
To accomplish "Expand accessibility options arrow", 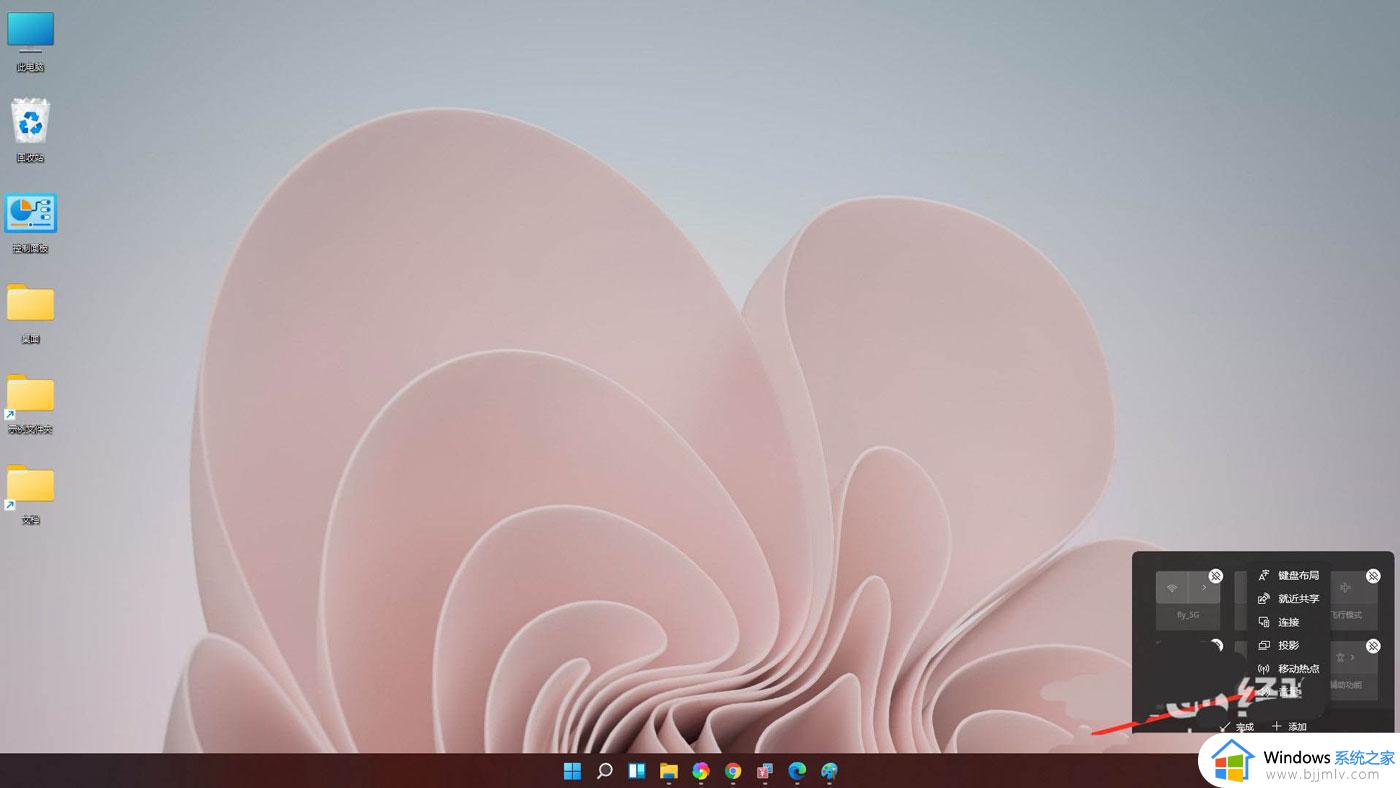I will coord(1353,657).
